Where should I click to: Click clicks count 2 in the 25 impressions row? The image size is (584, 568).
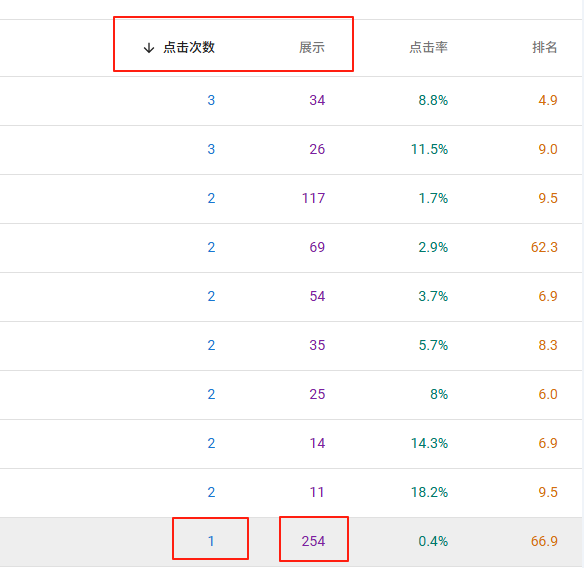point(211,394)
